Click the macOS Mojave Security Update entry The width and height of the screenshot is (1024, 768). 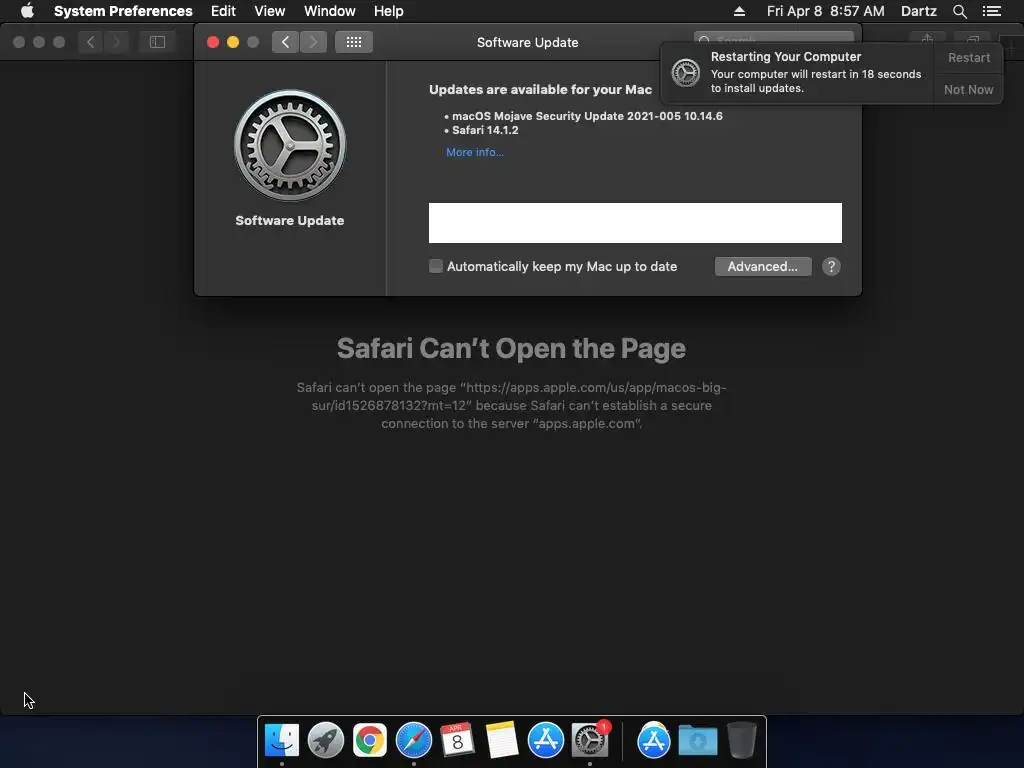(x=587, y=116)
